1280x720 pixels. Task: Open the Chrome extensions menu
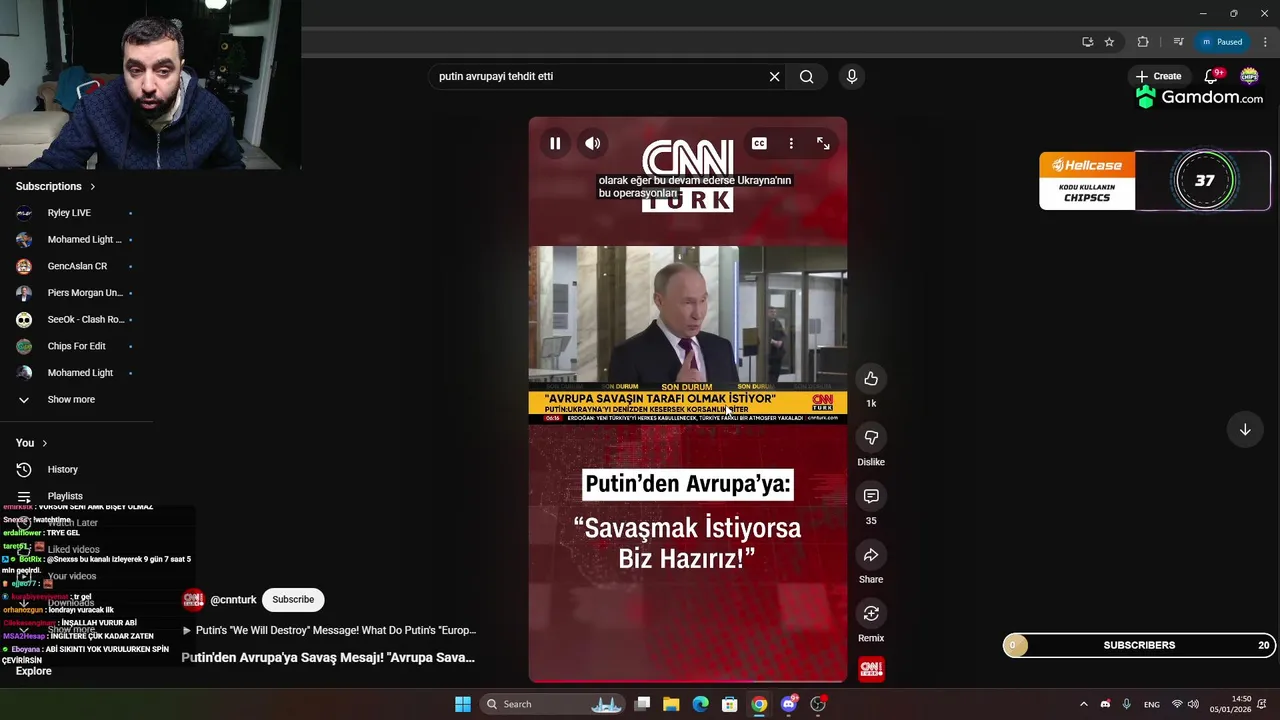point(1143,42)
